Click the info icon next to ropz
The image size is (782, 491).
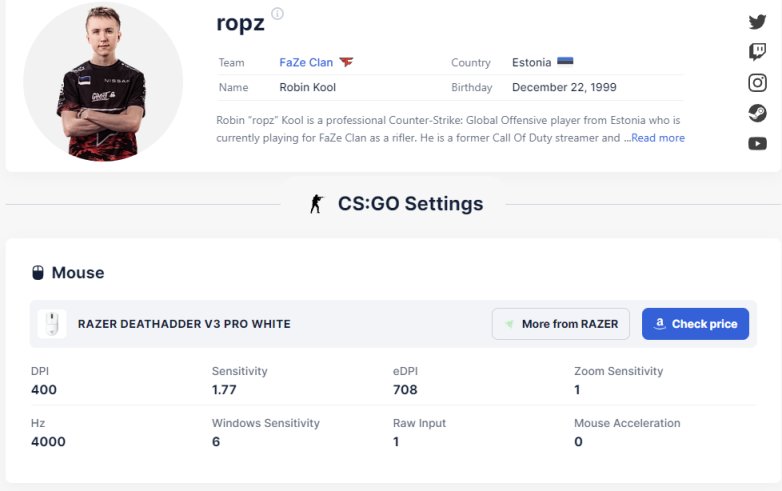point(277,14)
